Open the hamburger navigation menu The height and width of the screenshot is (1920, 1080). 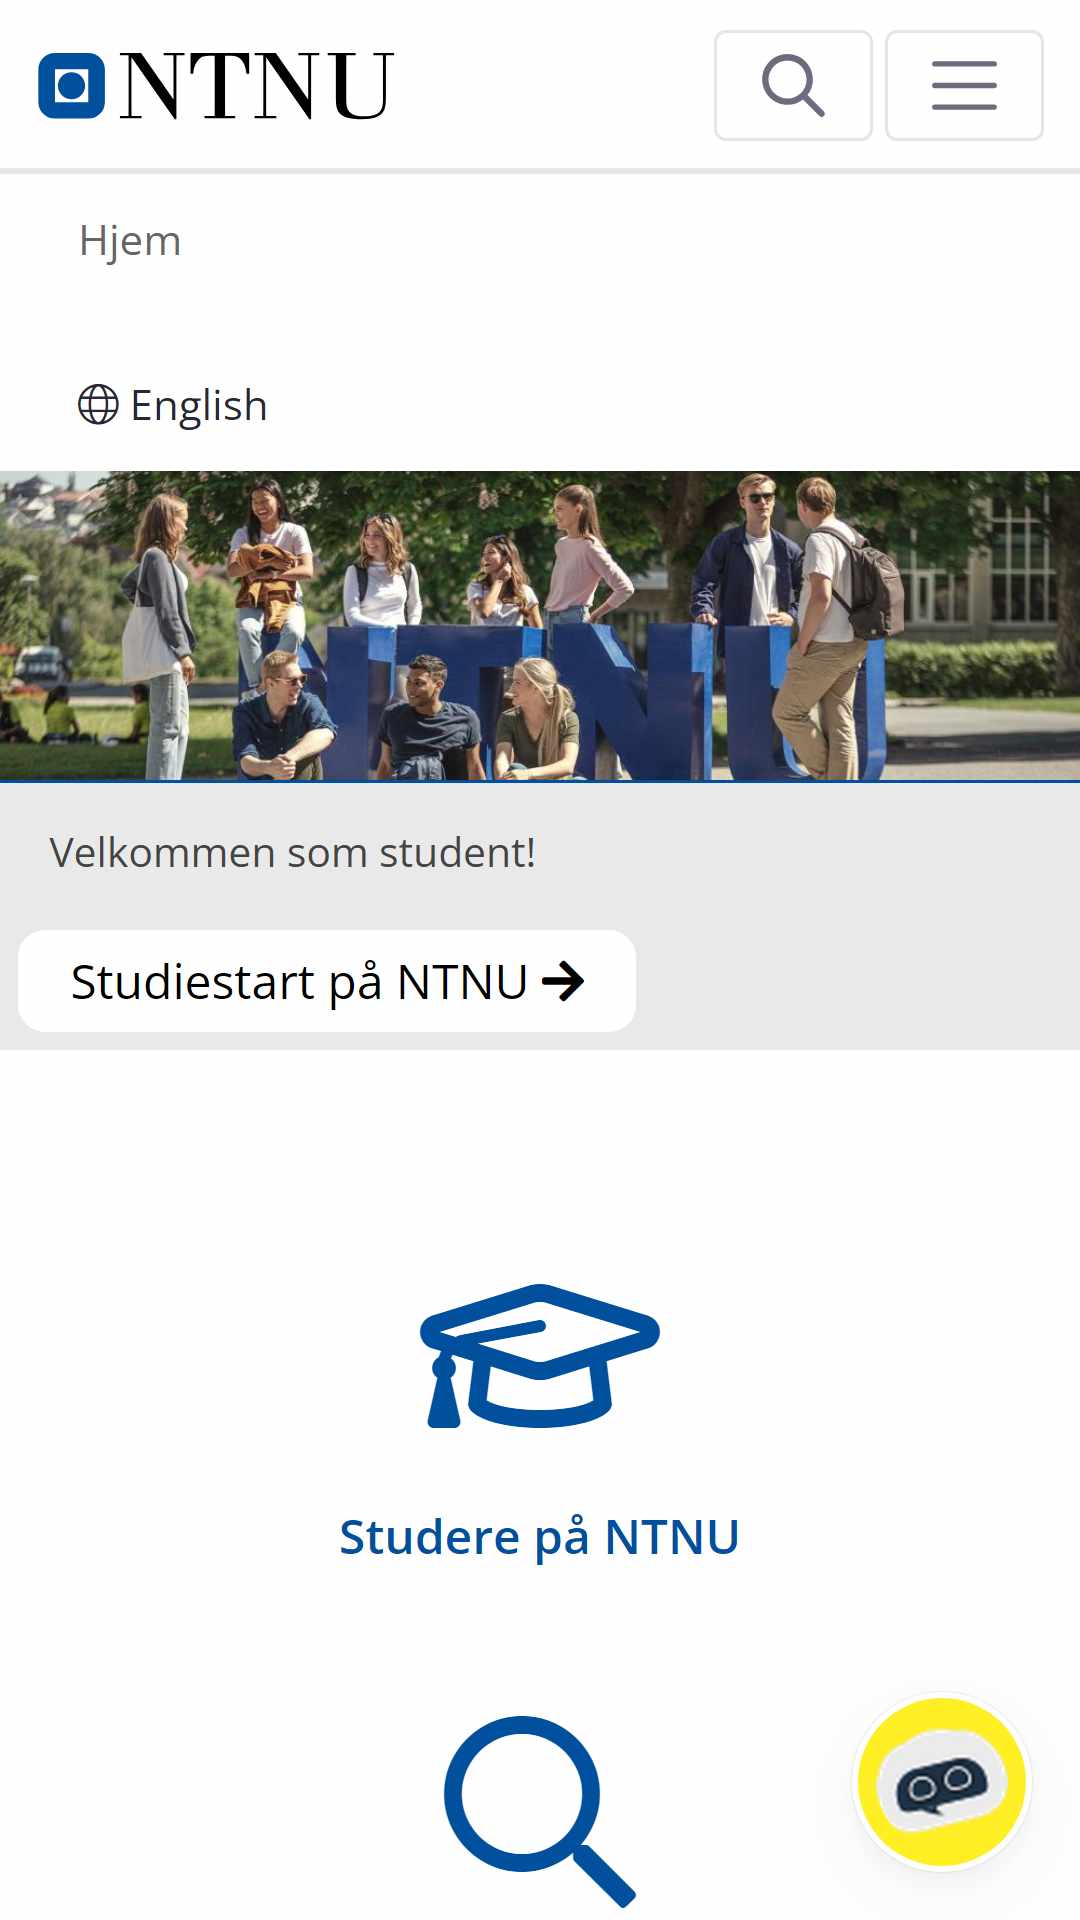click(x=964, y=85)
